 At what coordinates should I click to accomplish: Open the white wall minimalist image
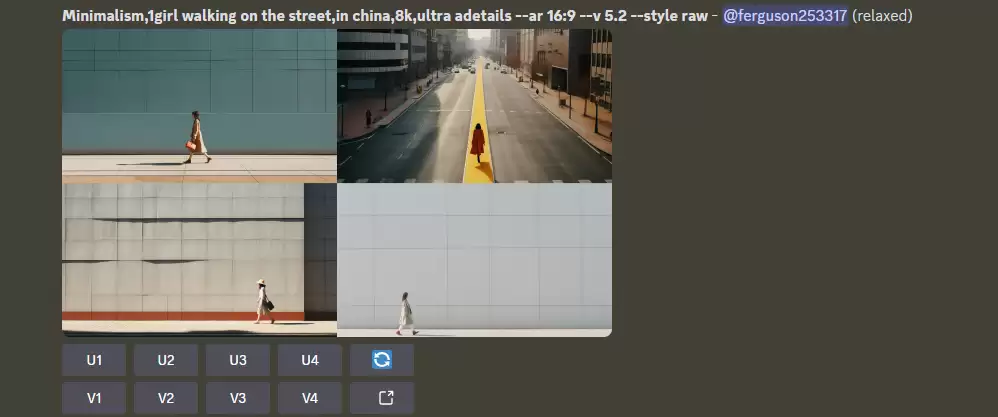(474, 259)
